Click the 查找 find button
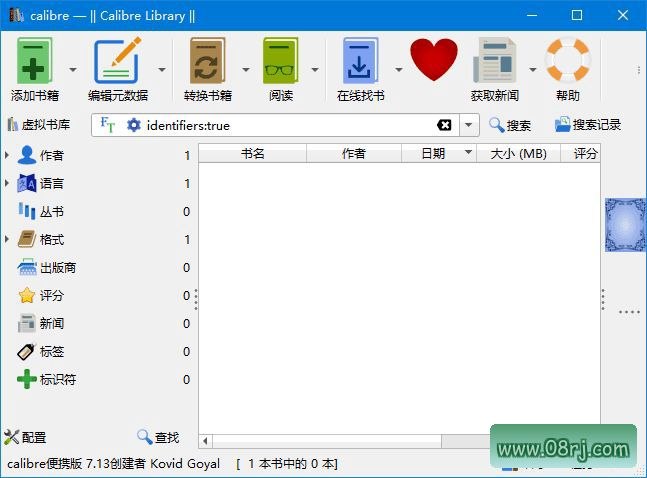Screen dimensions: 647x478 (x=158, y=437)
